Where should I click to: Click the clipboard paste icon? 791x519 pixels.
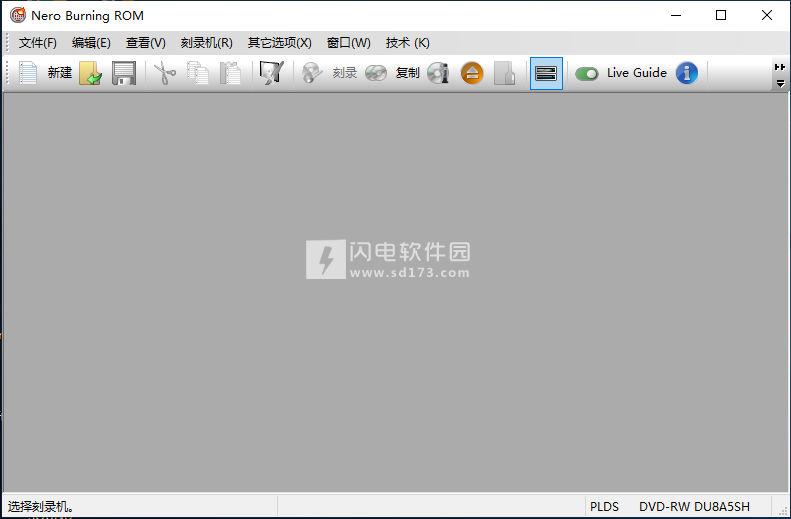pyautogui.click(x=230, y=73)
